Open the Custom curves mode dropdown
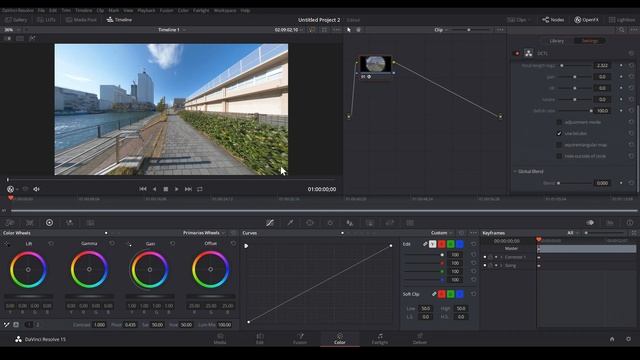 [x=442, y=233]
